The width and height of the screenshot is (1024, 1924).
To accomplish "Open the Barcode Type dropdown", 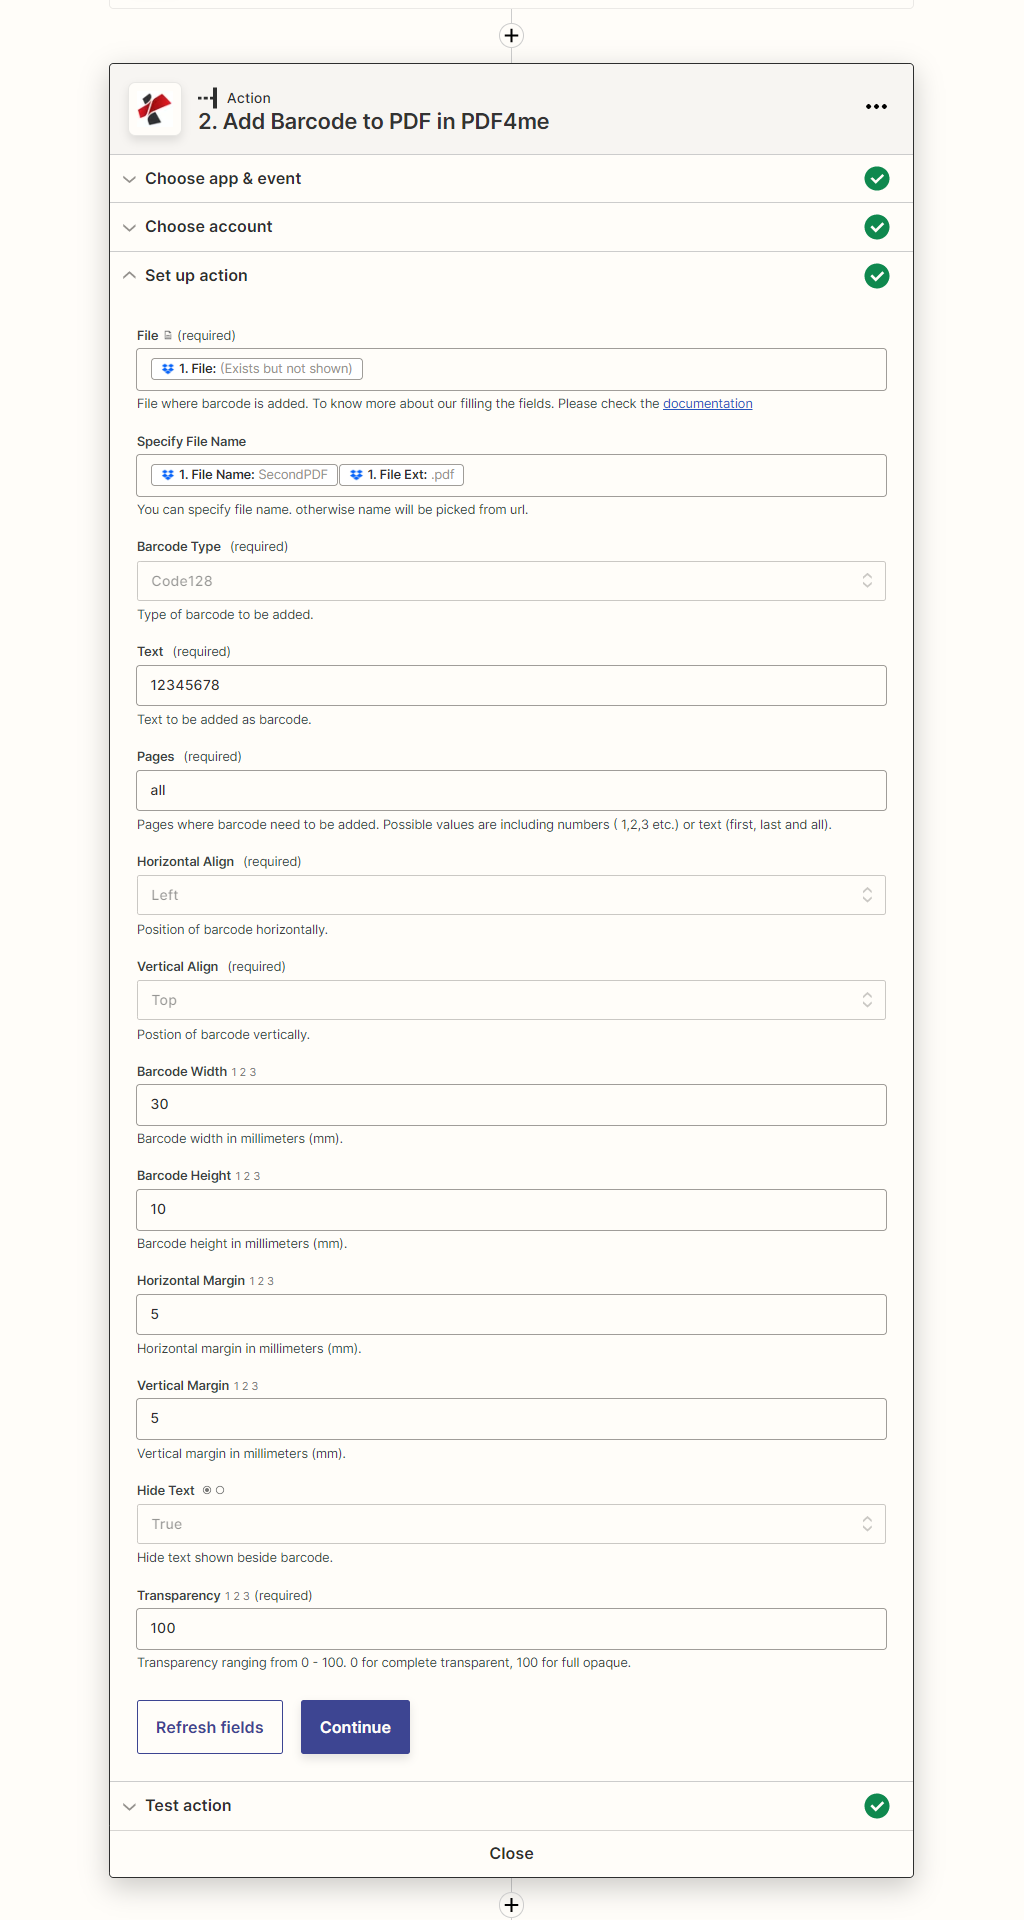I will [x=511, y=581].
